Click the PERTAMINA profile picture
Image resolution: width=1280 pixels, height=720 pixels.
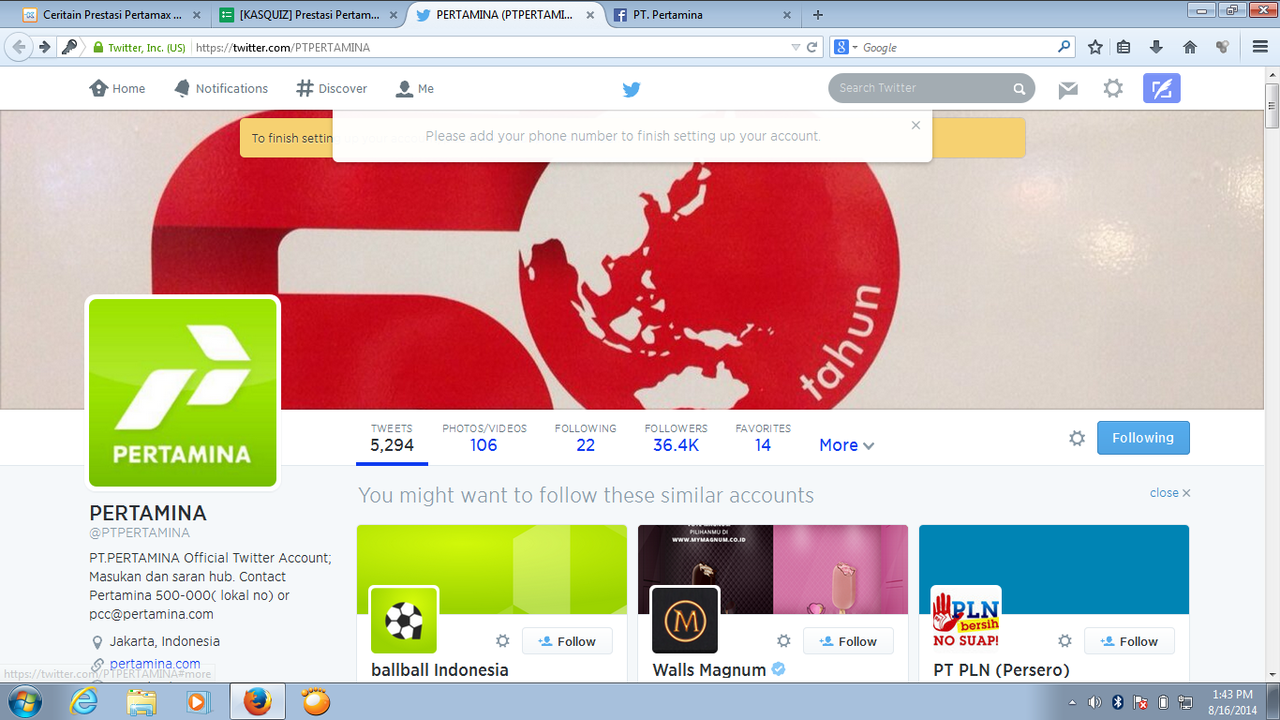183,393
